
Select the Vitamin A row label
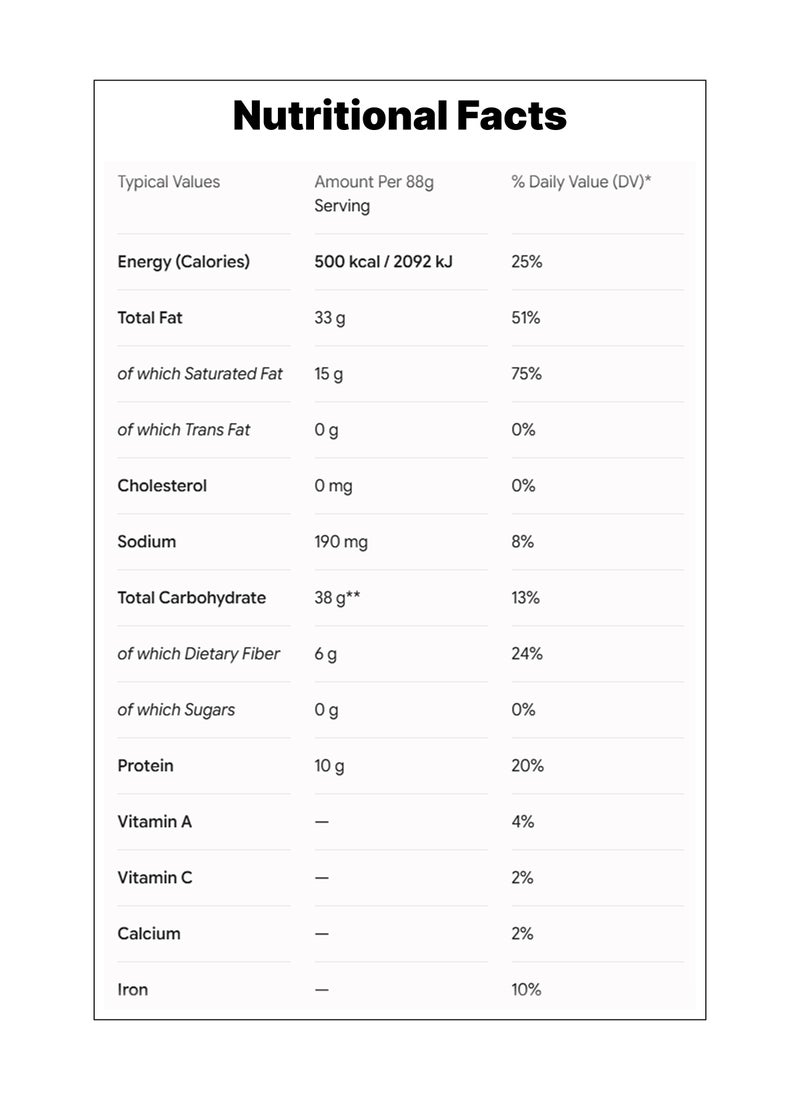pos(154,821)
